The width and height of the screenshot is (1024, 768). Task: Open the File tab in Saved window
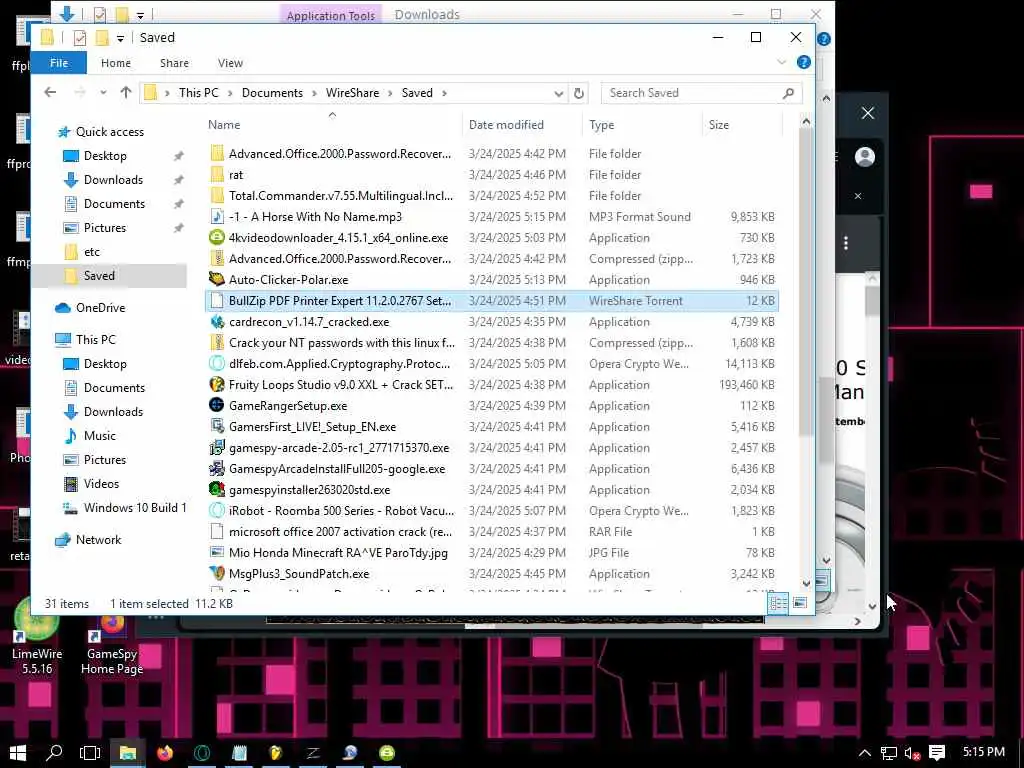click(59, 63)
